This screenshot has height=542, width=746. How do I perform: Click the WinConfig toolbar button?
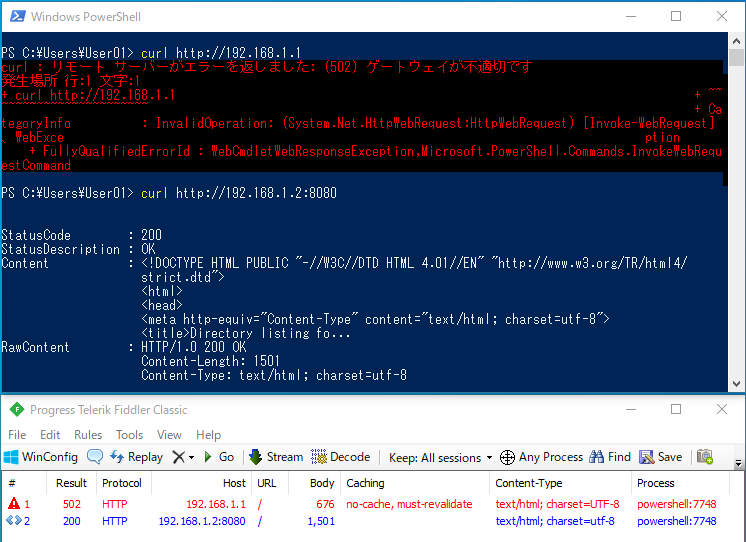[41, 457]
